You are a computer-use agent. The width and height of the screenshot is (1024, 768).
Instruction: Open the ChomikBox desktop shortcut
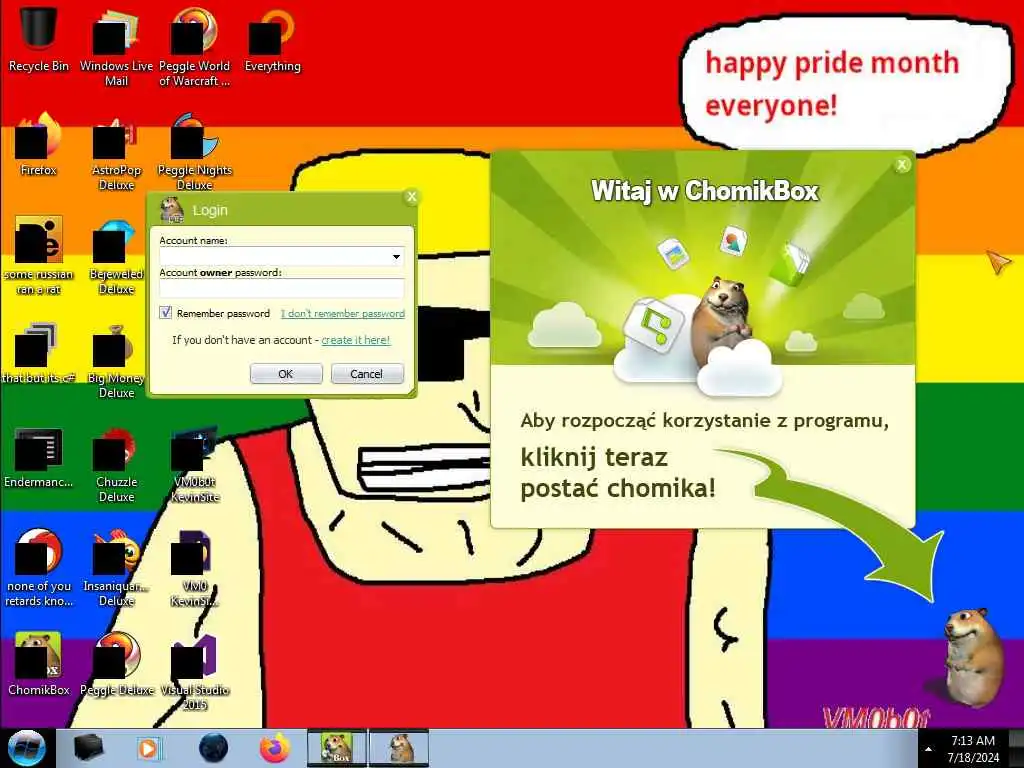[39, 663]
